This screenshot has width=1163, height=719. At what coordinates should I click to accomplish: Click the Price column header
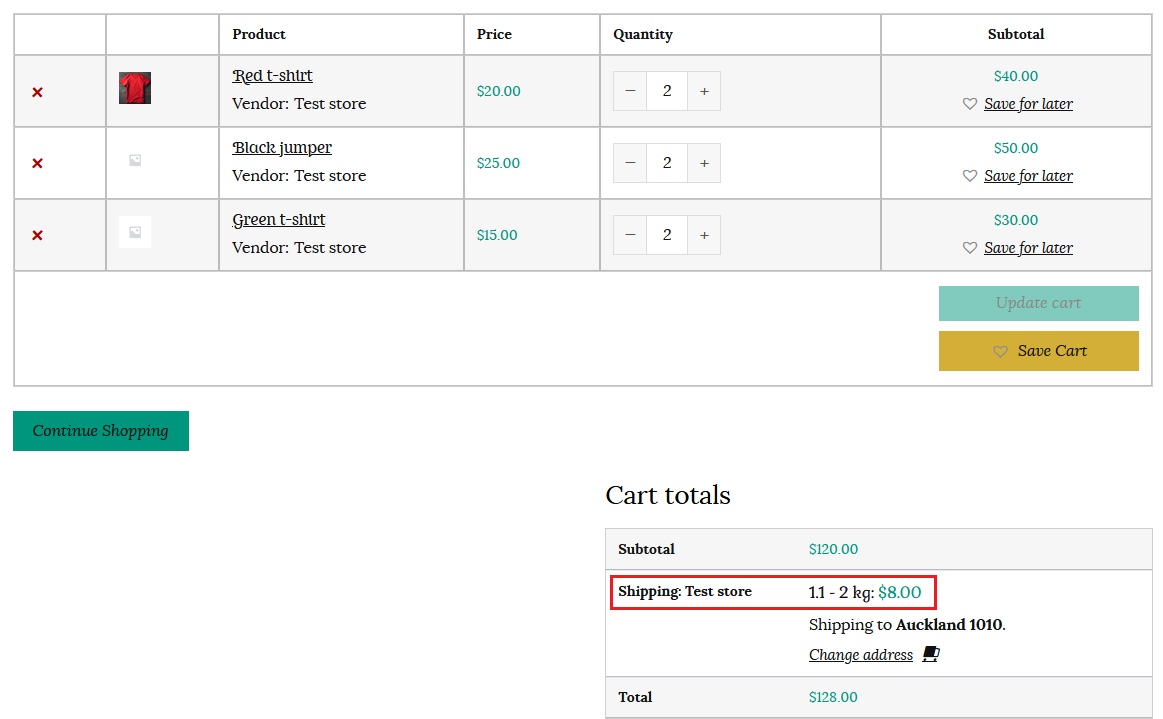[494, 34]
